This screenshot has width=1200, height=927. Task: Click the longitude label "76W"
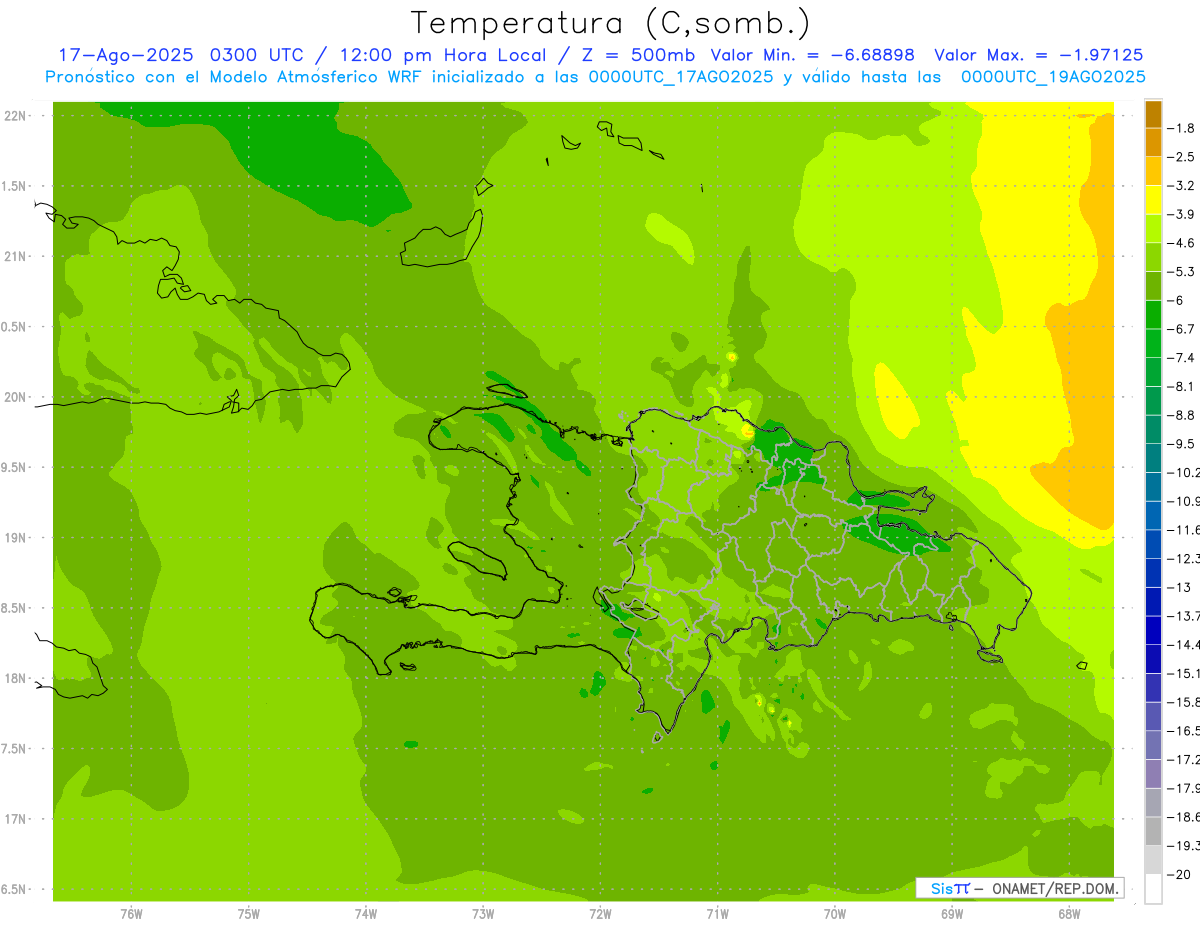(131, 914)
